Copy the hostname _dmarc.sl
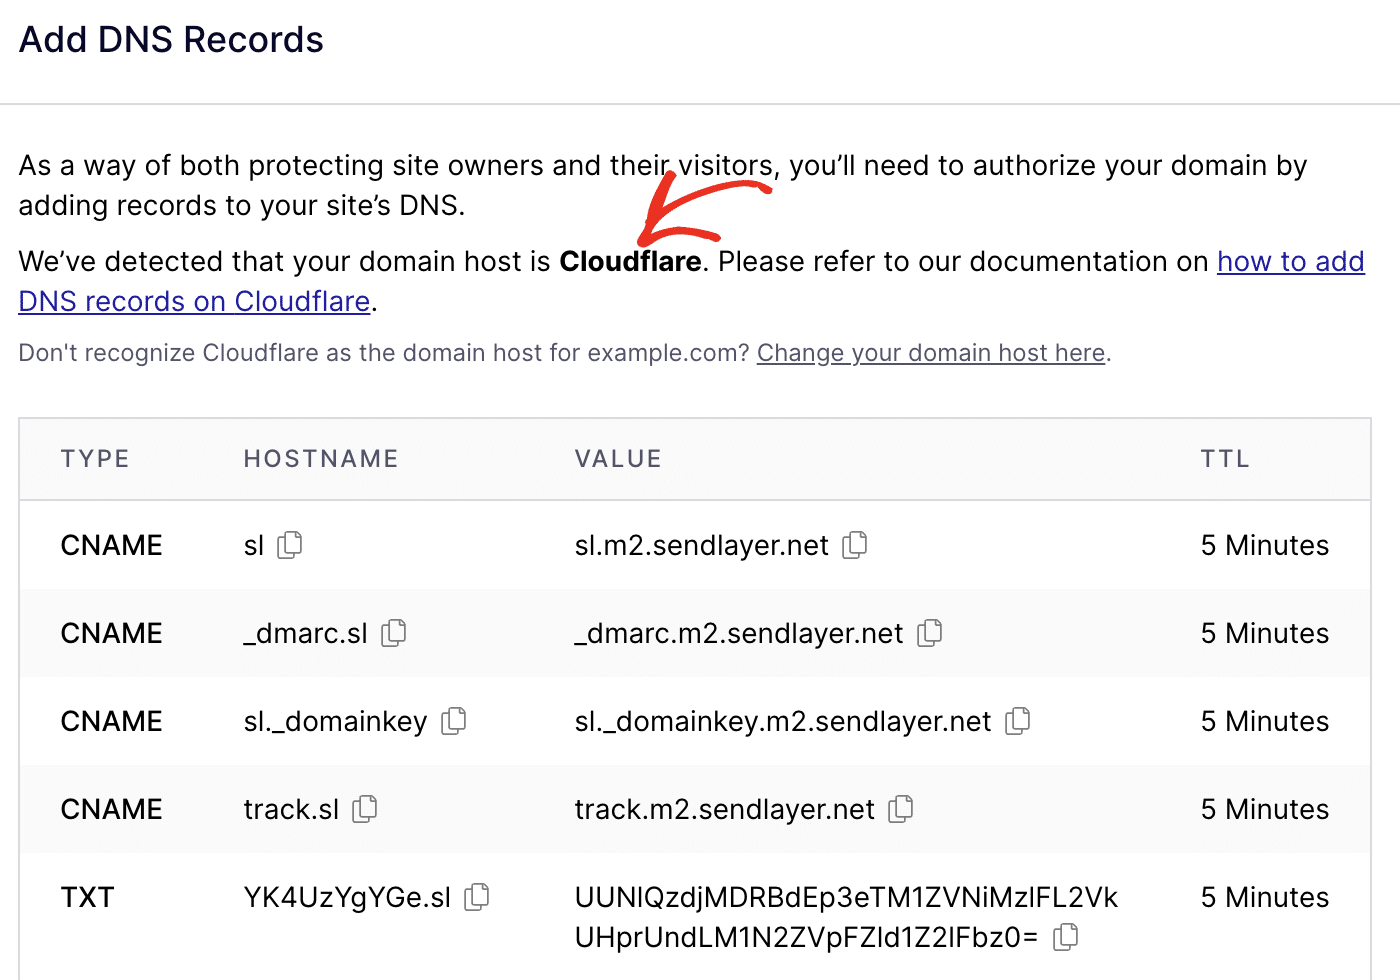Viewport: 1400px width, 980px height. [x=394, y=633]
